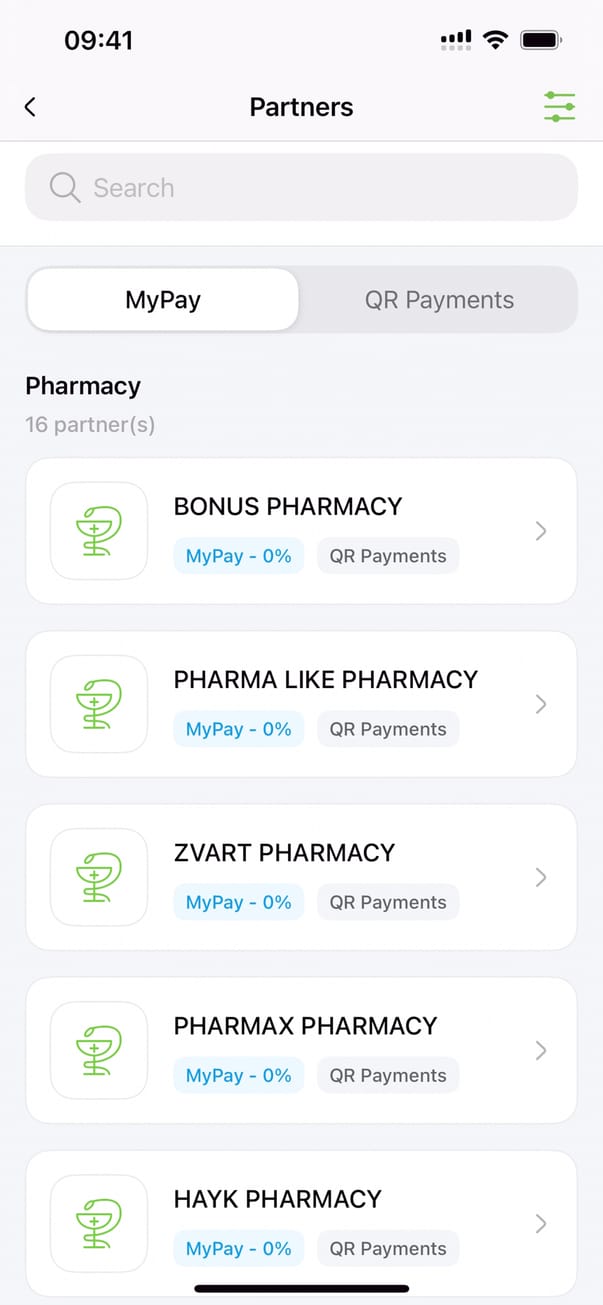Expand Bonus Pharmacy details chevron

point(541,531)
